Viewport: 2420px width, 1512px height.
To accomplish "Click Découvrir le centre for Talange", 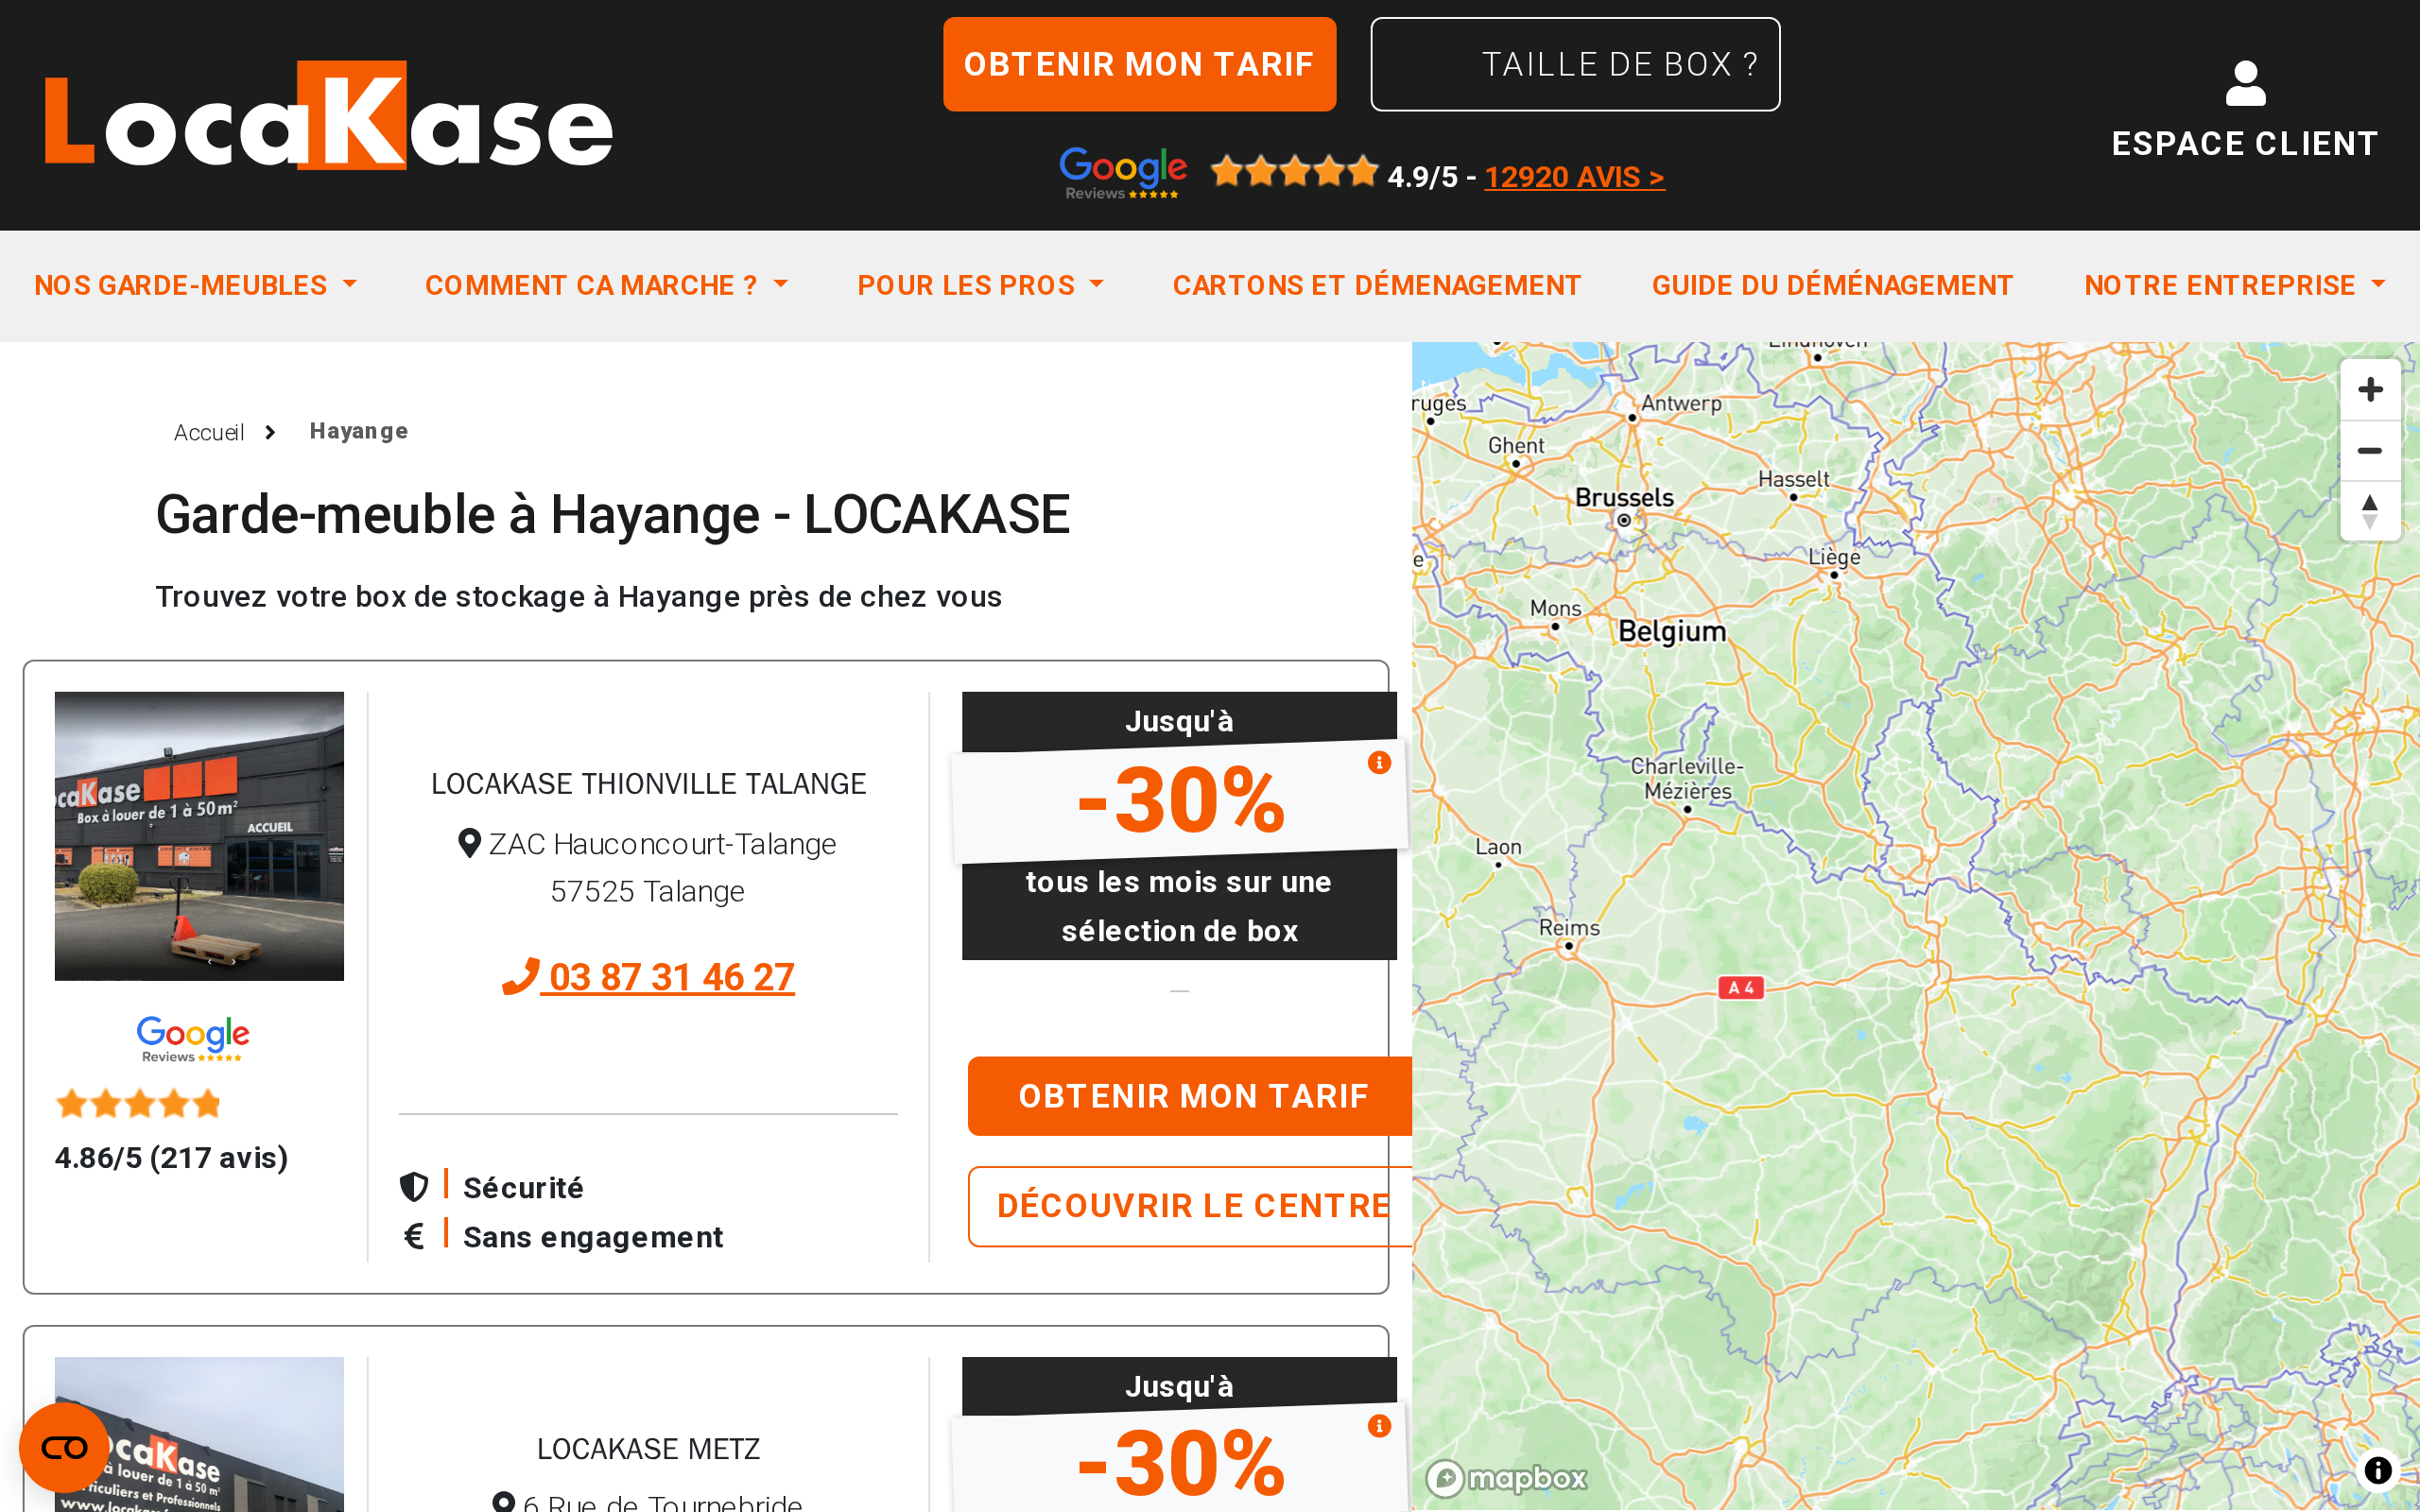I will [x=1190, y=1206].
